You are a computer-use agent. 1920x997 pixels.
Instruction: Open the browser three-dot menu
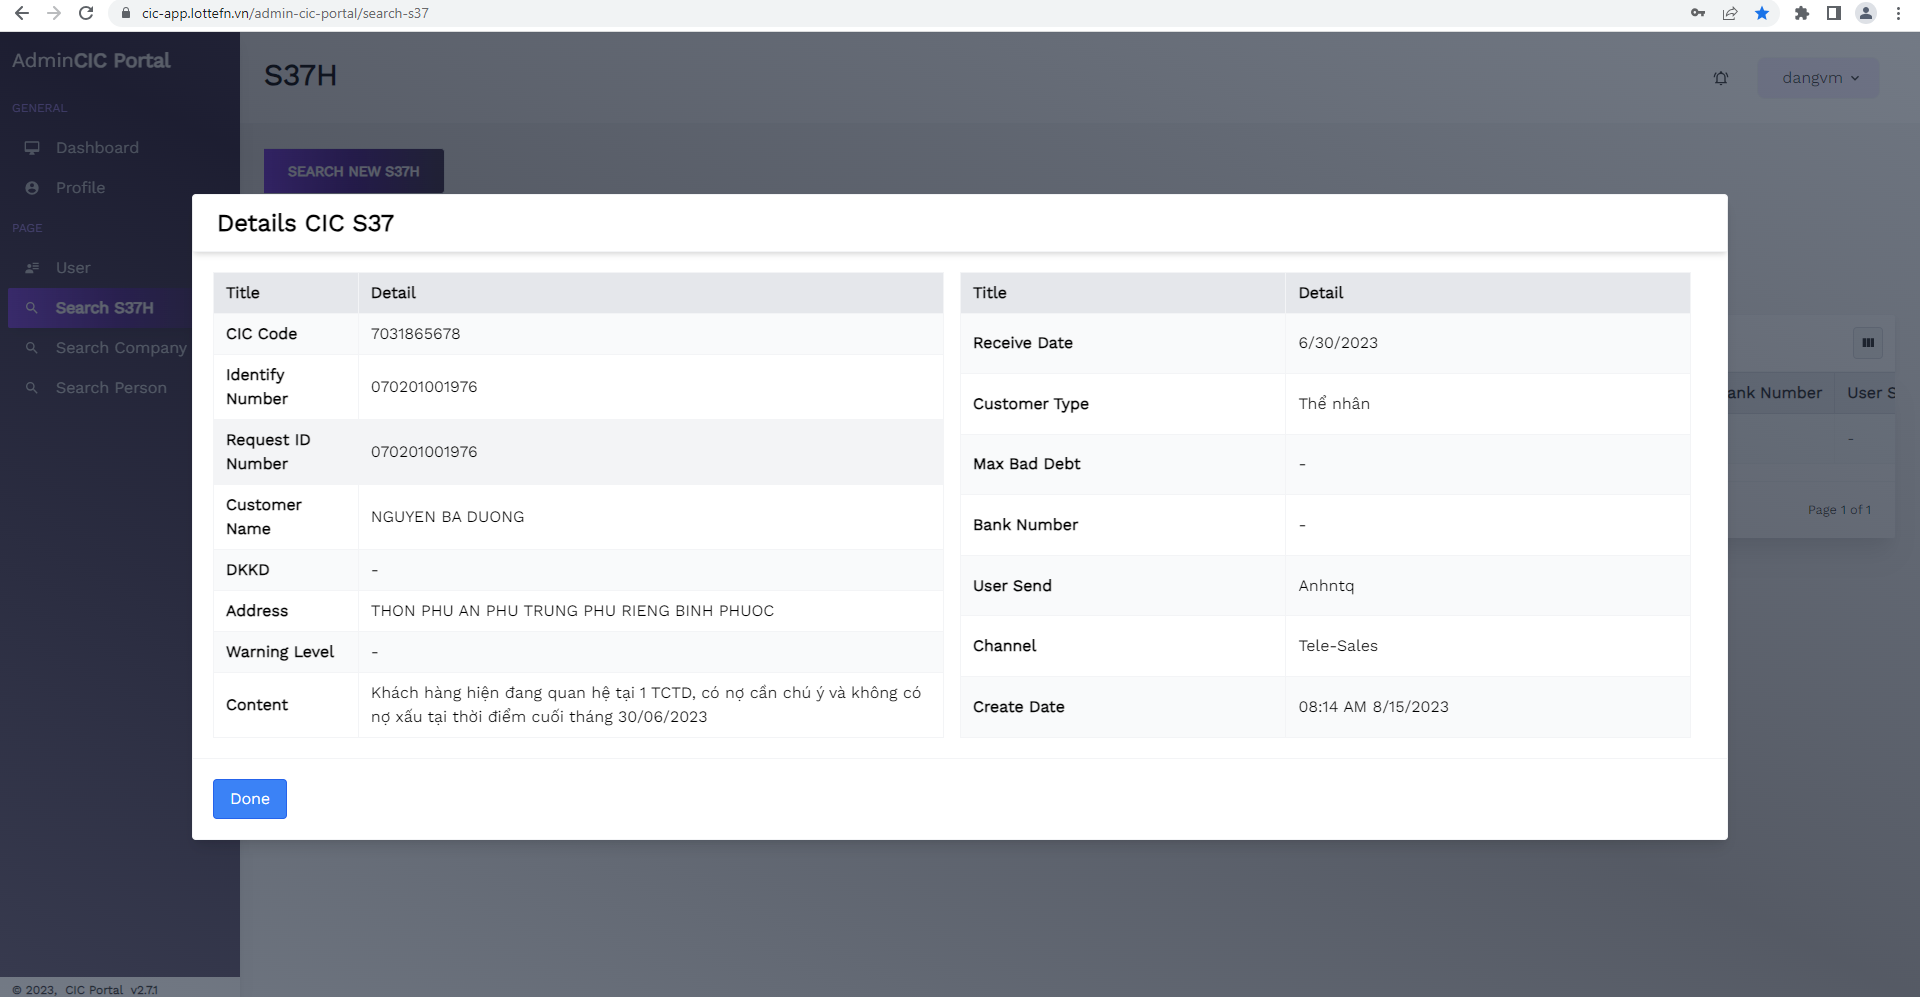click(1898, 13)
